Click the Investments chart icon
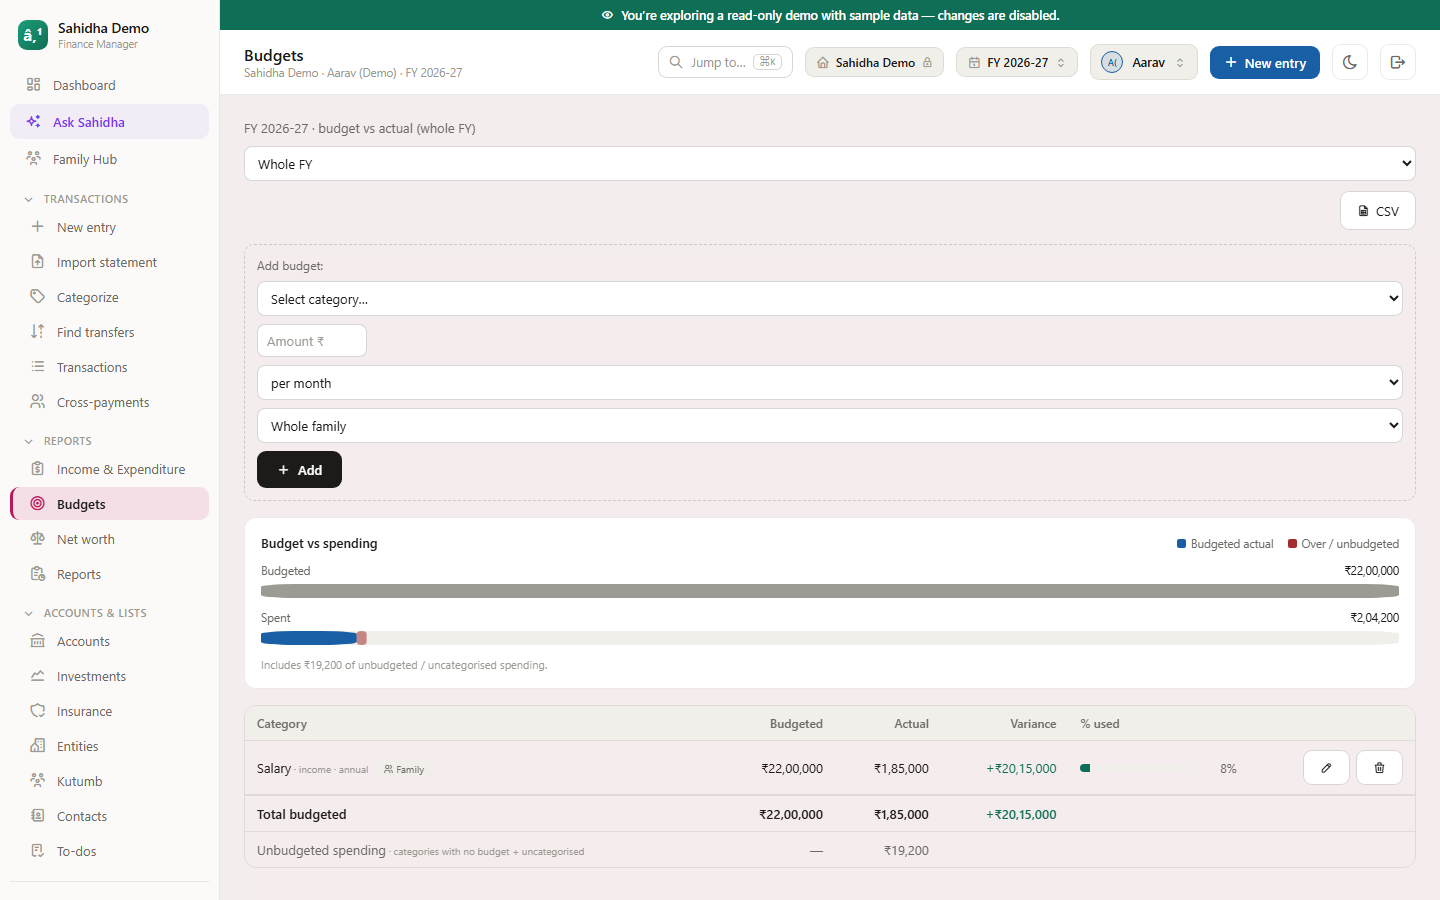Image resolution: width=1440 pixels, height=900 pixels. (38, 676)
